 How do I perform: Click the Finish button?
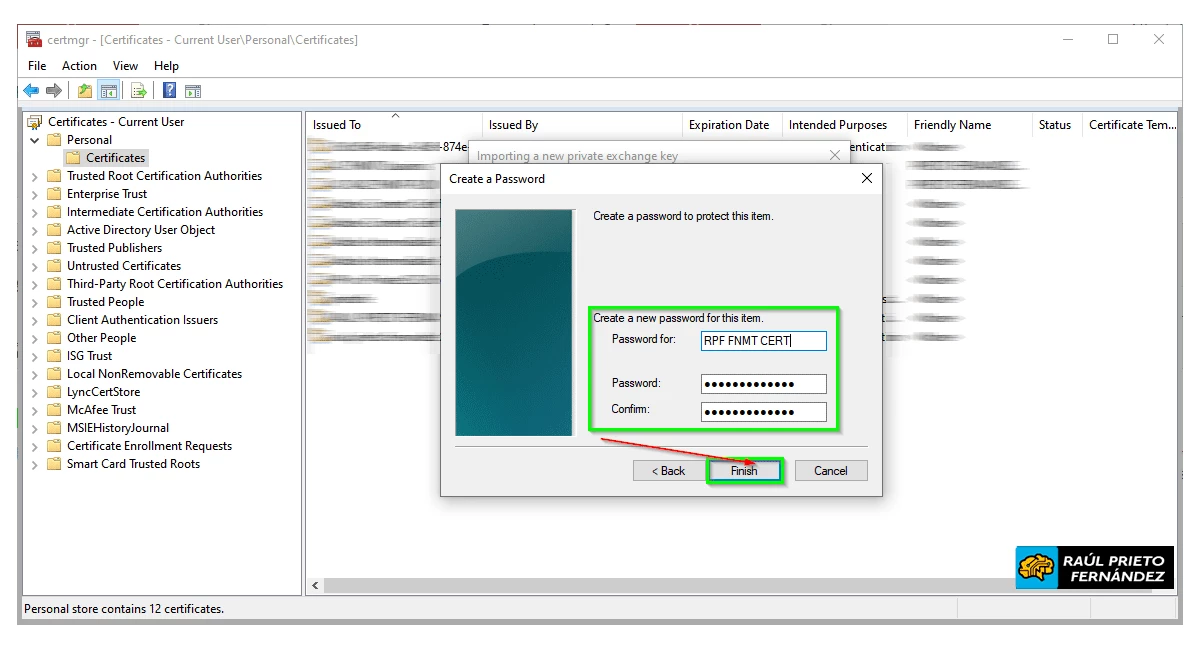(744, 471)
